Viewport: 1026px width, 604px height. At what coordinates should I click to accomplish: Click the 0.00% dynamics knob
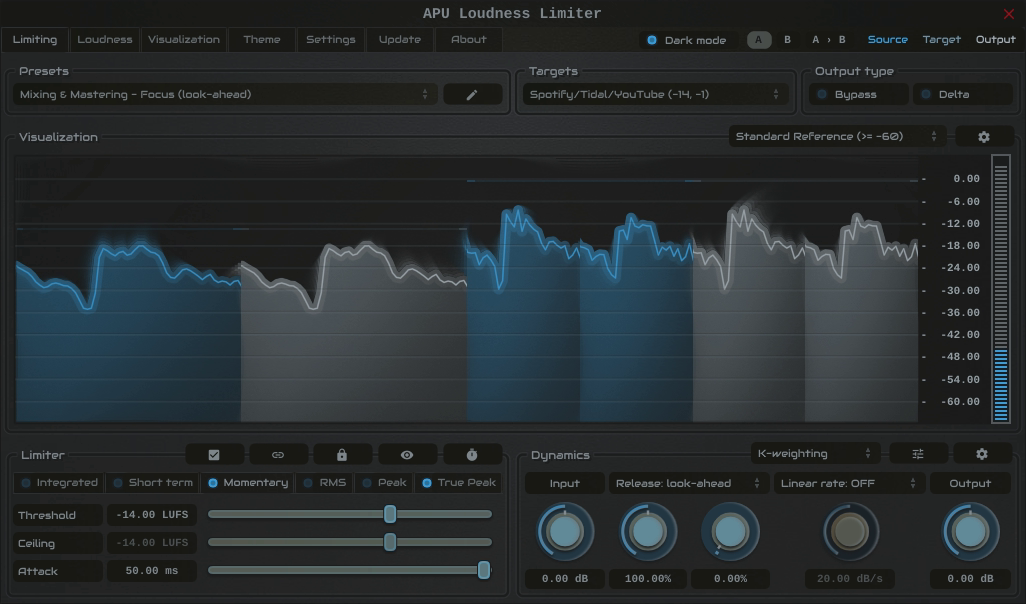click(730, 532)
